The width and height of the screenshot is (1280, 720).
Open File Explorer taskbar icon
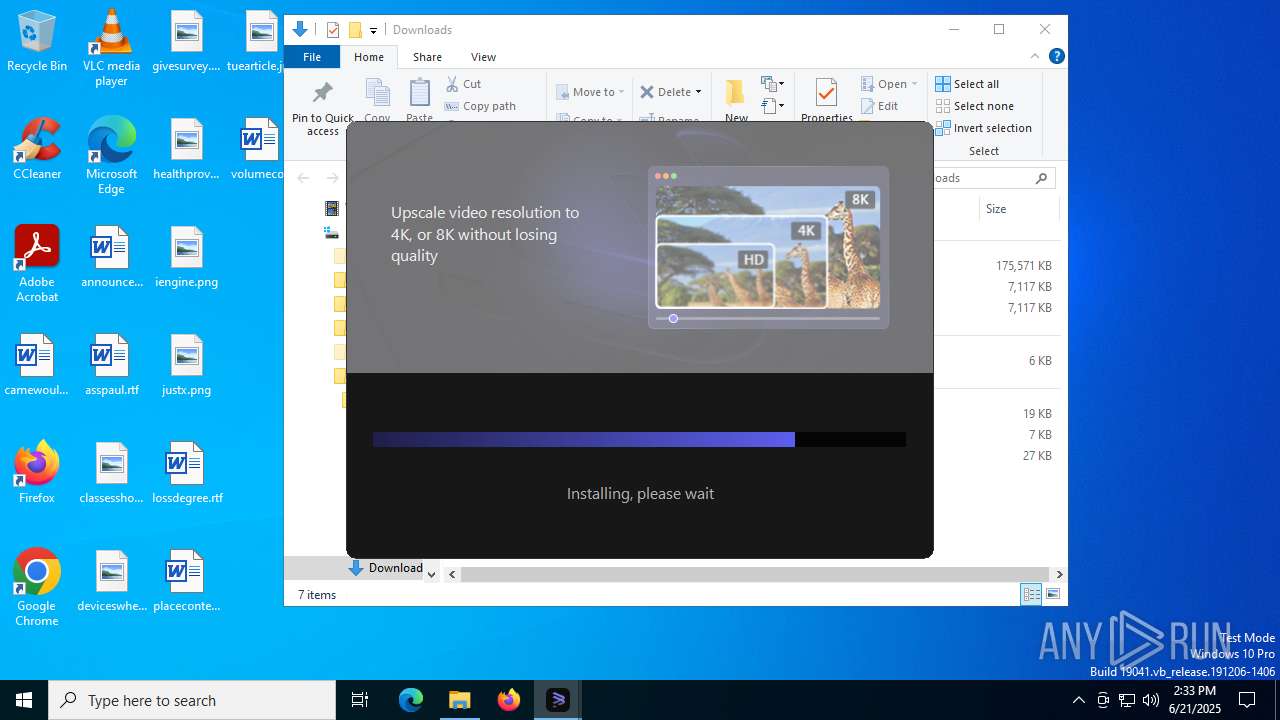459,700
